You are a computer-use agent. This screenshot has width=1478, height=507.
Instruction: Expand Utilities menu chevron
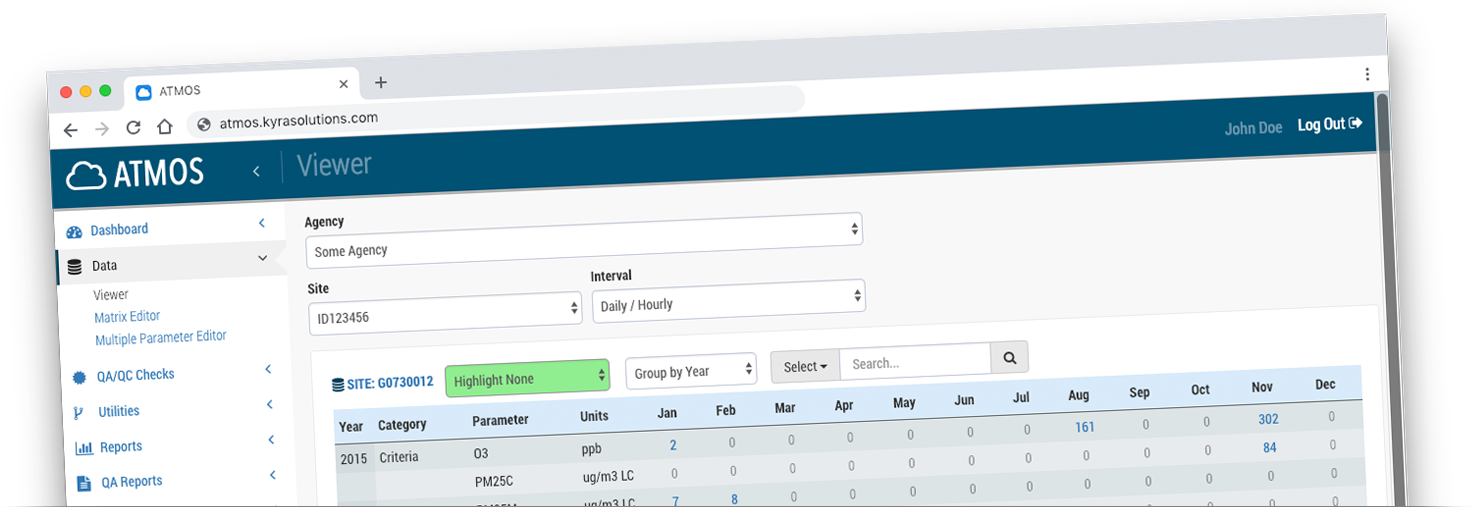[x=269, y=404]
